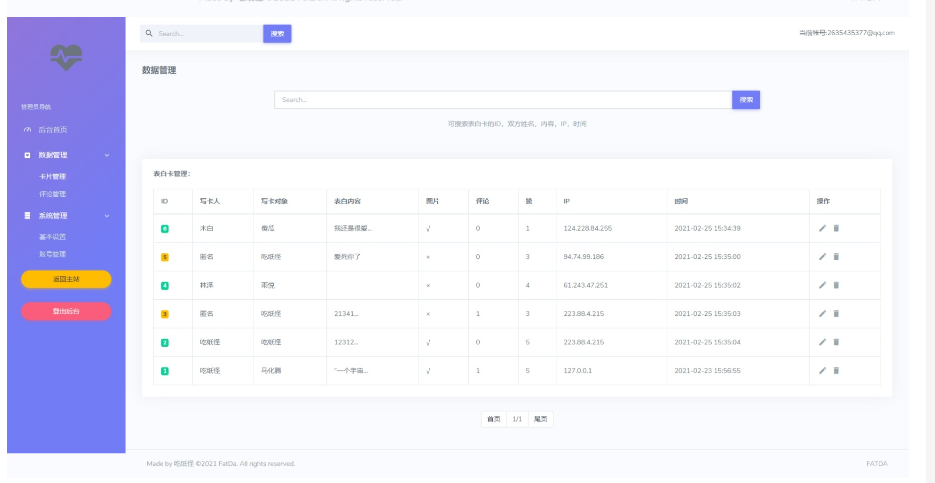This screenshot has height=483, width=935.
Task: Collapse the 数据管理 menu chevron
Action: tap(107, 155)
